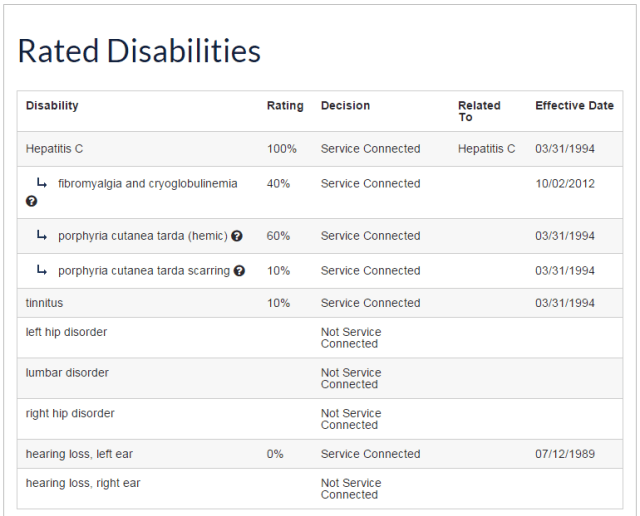The image size is (640, 516).
Task: Select the Hepatitis C disability name
Action: tap(54, 149)
